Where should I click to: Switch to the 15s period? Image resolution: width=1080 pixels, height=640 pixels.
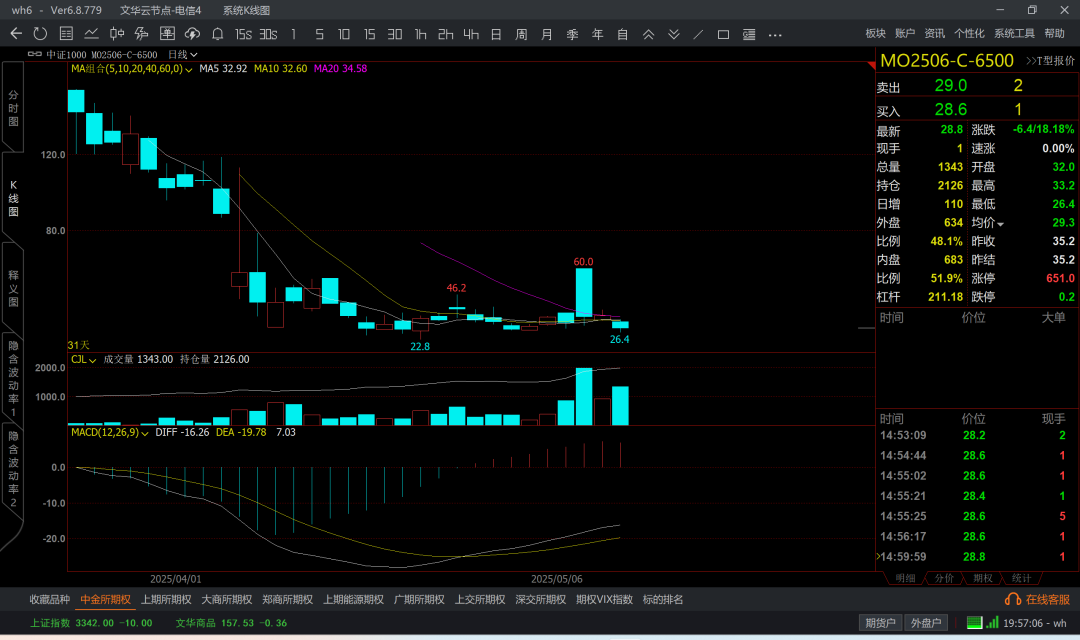[243, 34]
